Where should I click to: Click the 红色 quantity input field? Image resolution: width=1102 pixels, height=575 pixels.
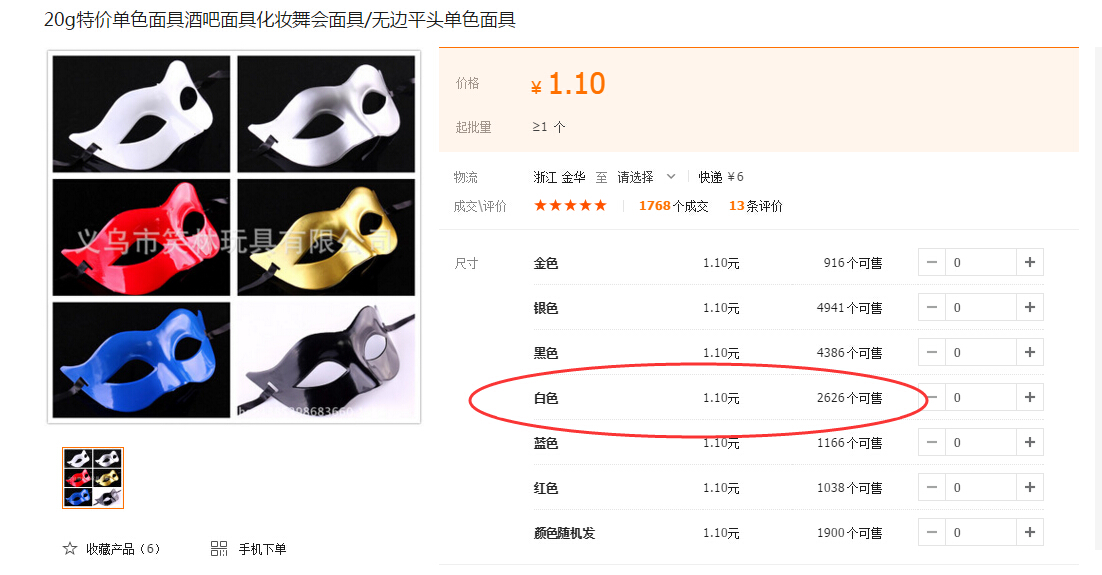point(981,487)
